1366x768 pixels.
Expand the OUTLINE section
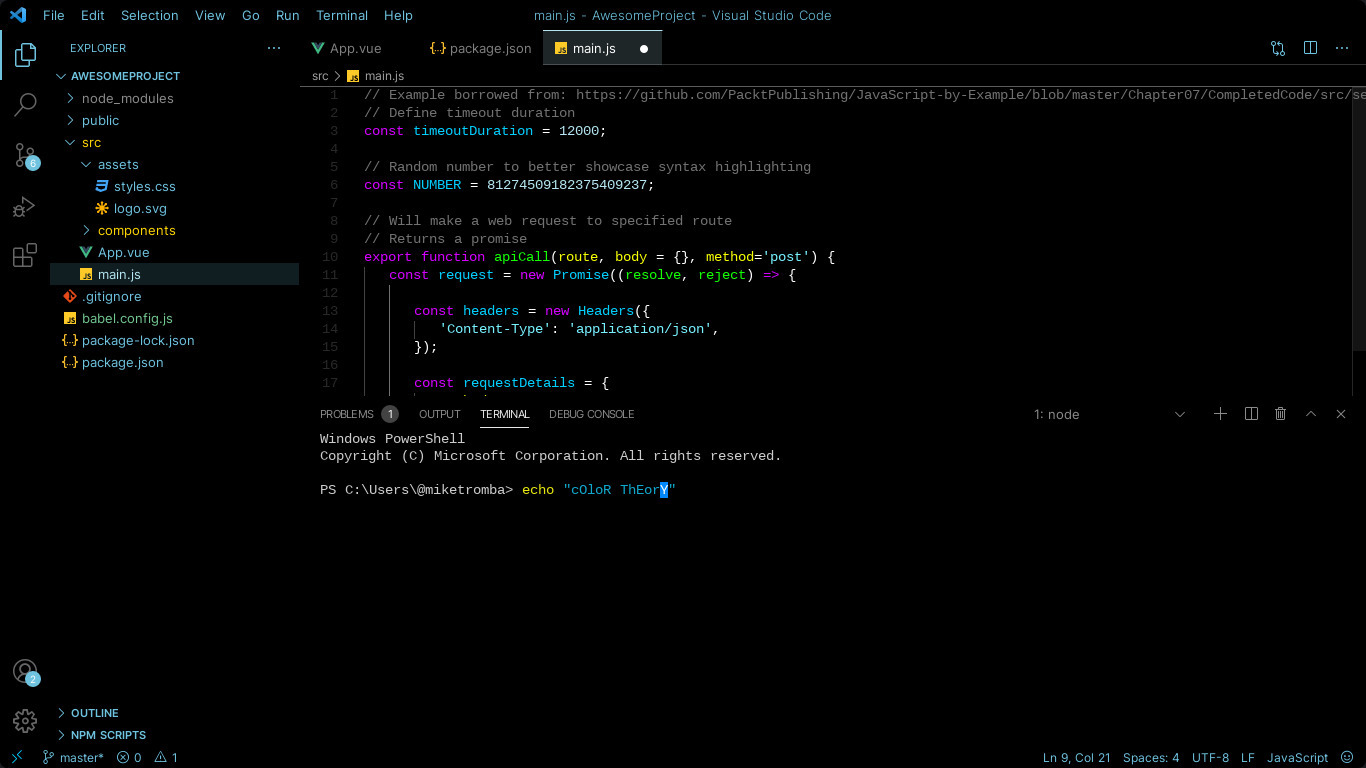pyautogui.click(x=94, y=713)
